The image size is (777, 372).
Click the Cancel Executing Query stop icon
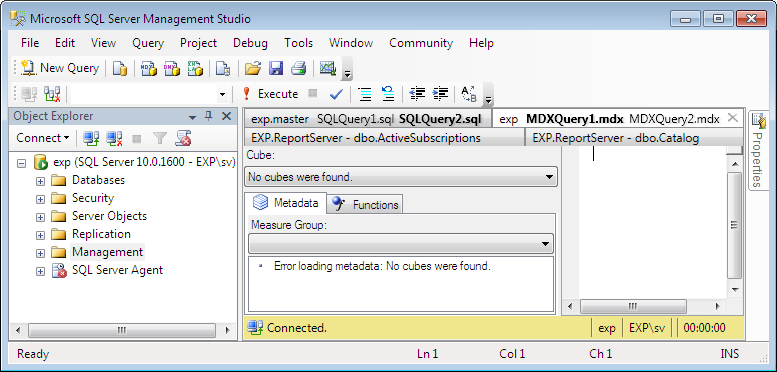coord(312,93)
